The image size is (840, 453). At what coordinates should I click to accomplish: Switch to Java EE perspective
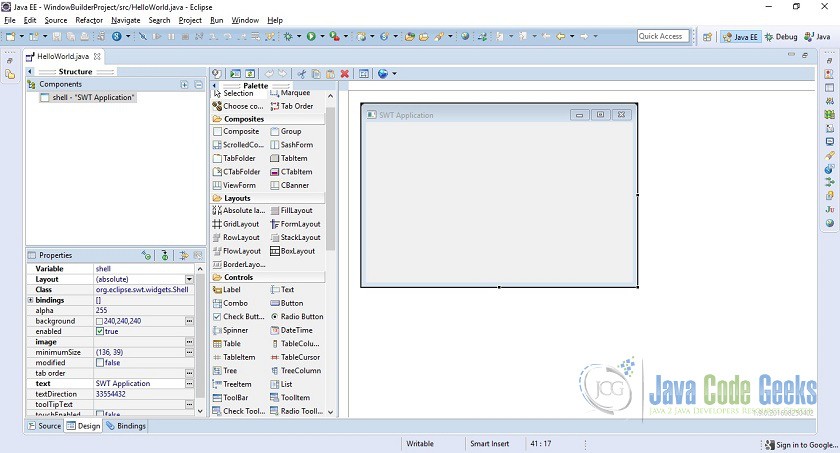pos(740,37)
